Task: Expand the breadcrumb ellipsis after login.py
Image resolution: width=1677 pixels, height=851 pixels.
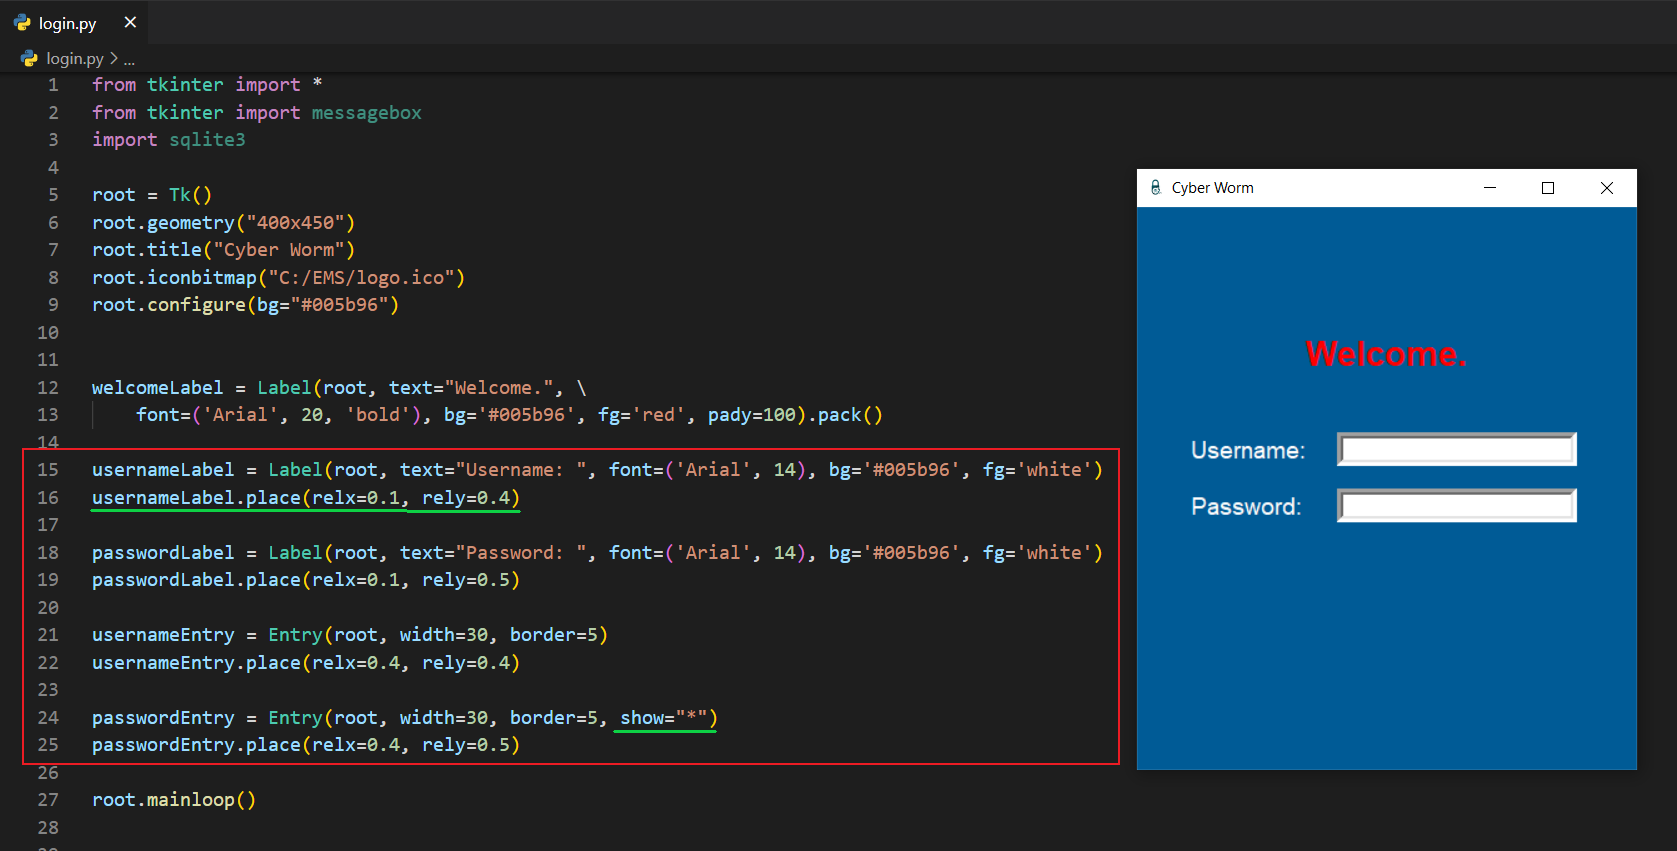Action: tap(129, 59)
